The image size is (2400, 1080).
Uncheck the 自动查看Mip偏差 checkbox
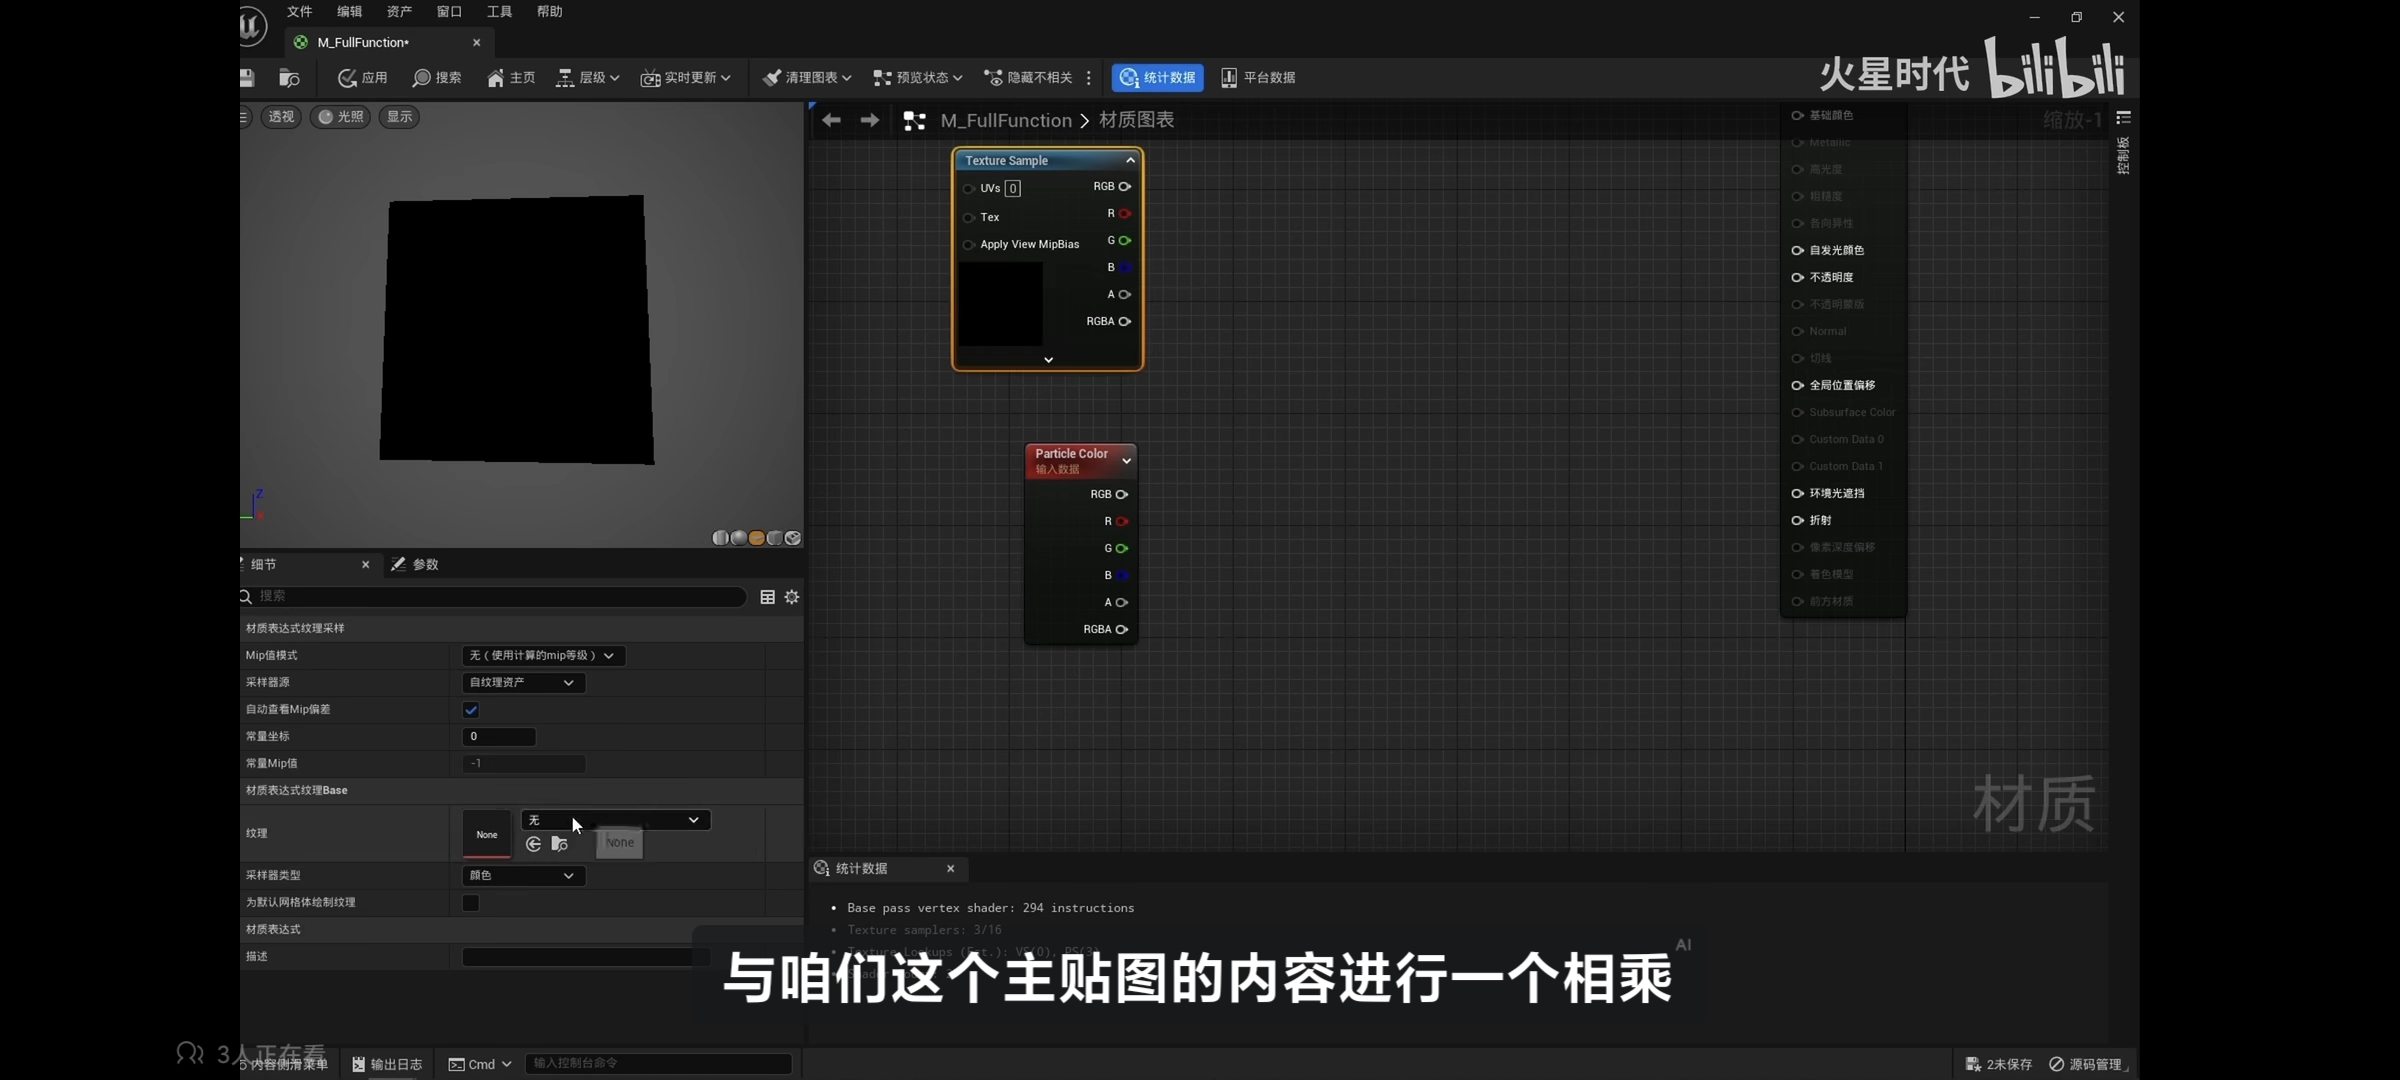(x=471, y=710)
